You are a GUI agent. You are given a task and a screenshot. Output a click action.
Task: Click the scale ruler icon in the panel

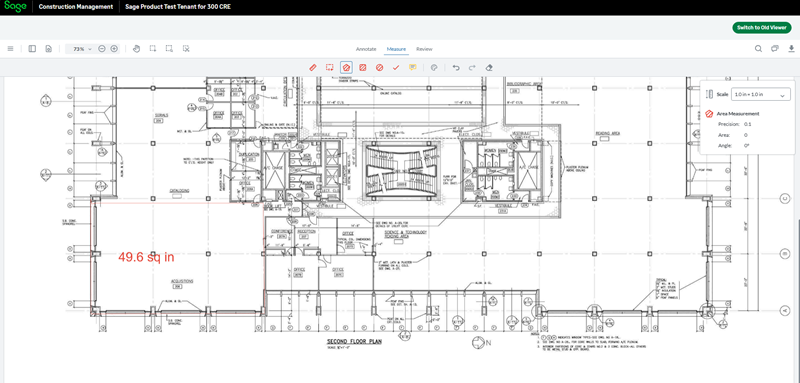tap(709, 94)
